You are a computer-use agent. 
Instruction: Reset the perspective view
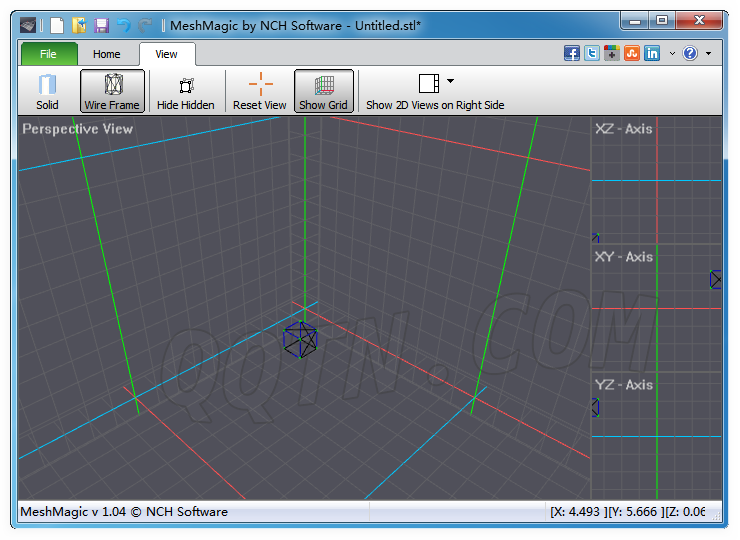(x=259, y=91)
